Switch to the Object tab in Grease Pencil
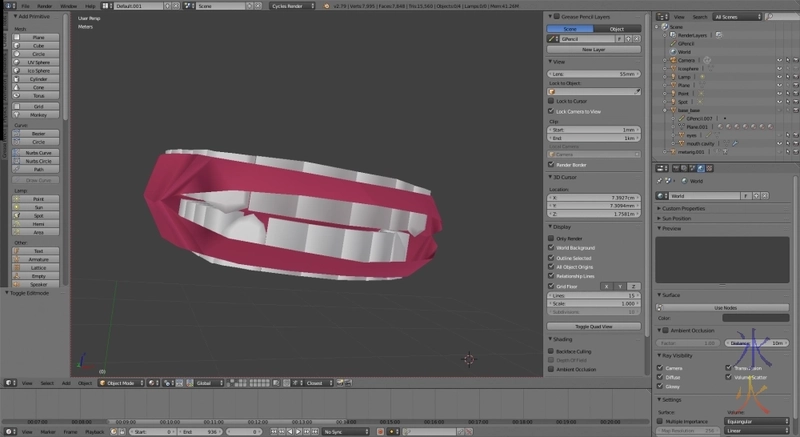The image size is (800, 437). click(x=617, y=29)
